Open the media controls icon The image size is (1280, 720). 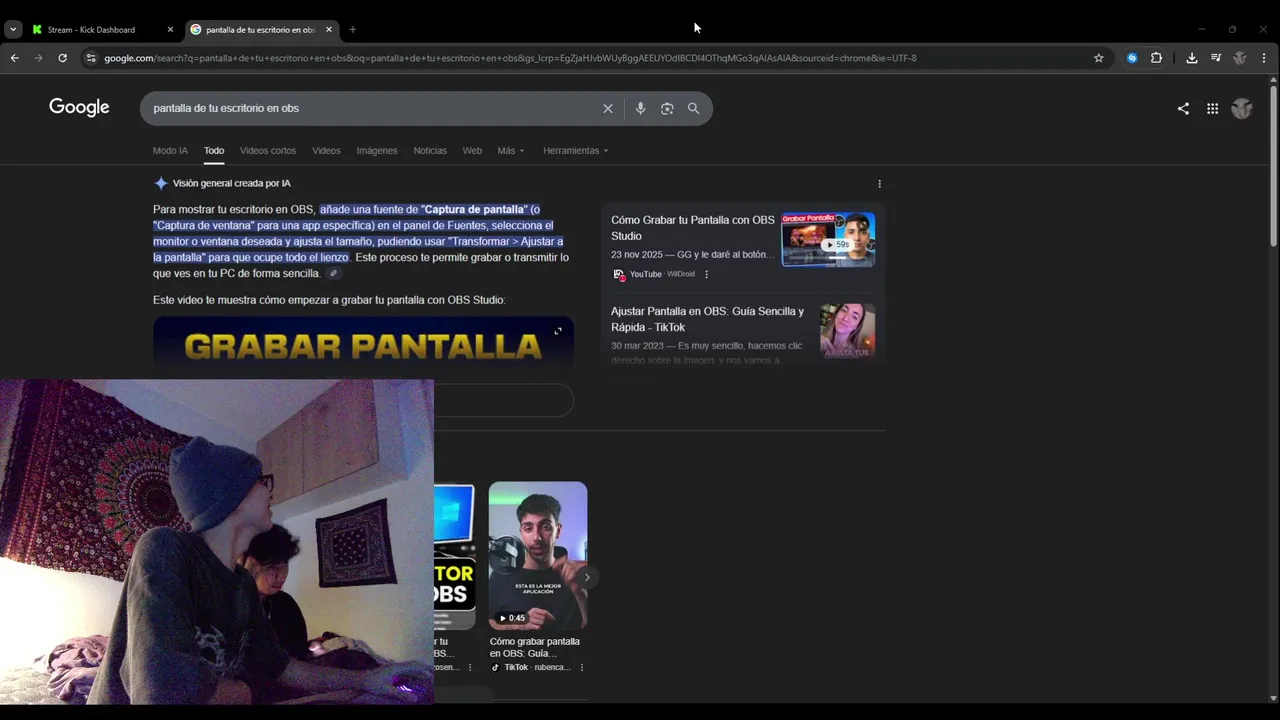[1216, 58]
